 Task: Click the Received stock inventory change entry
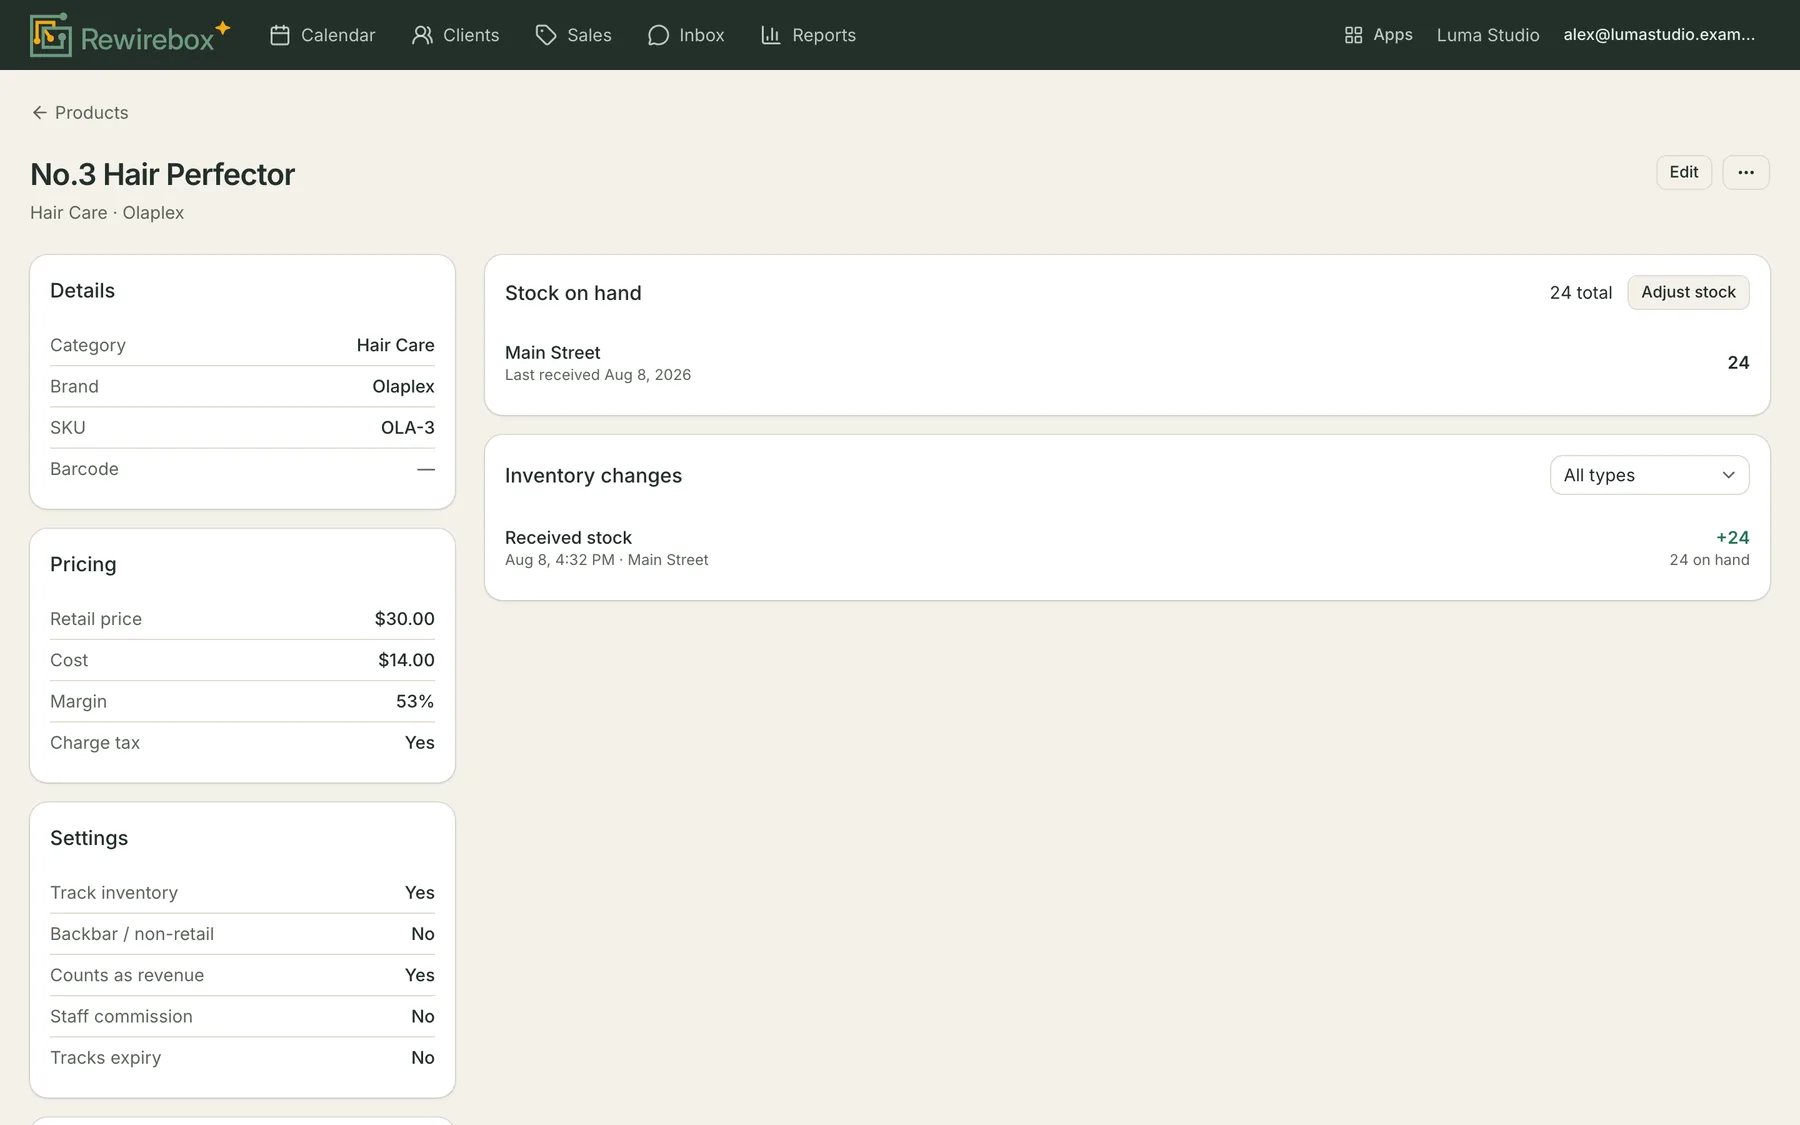(1127, 548)
